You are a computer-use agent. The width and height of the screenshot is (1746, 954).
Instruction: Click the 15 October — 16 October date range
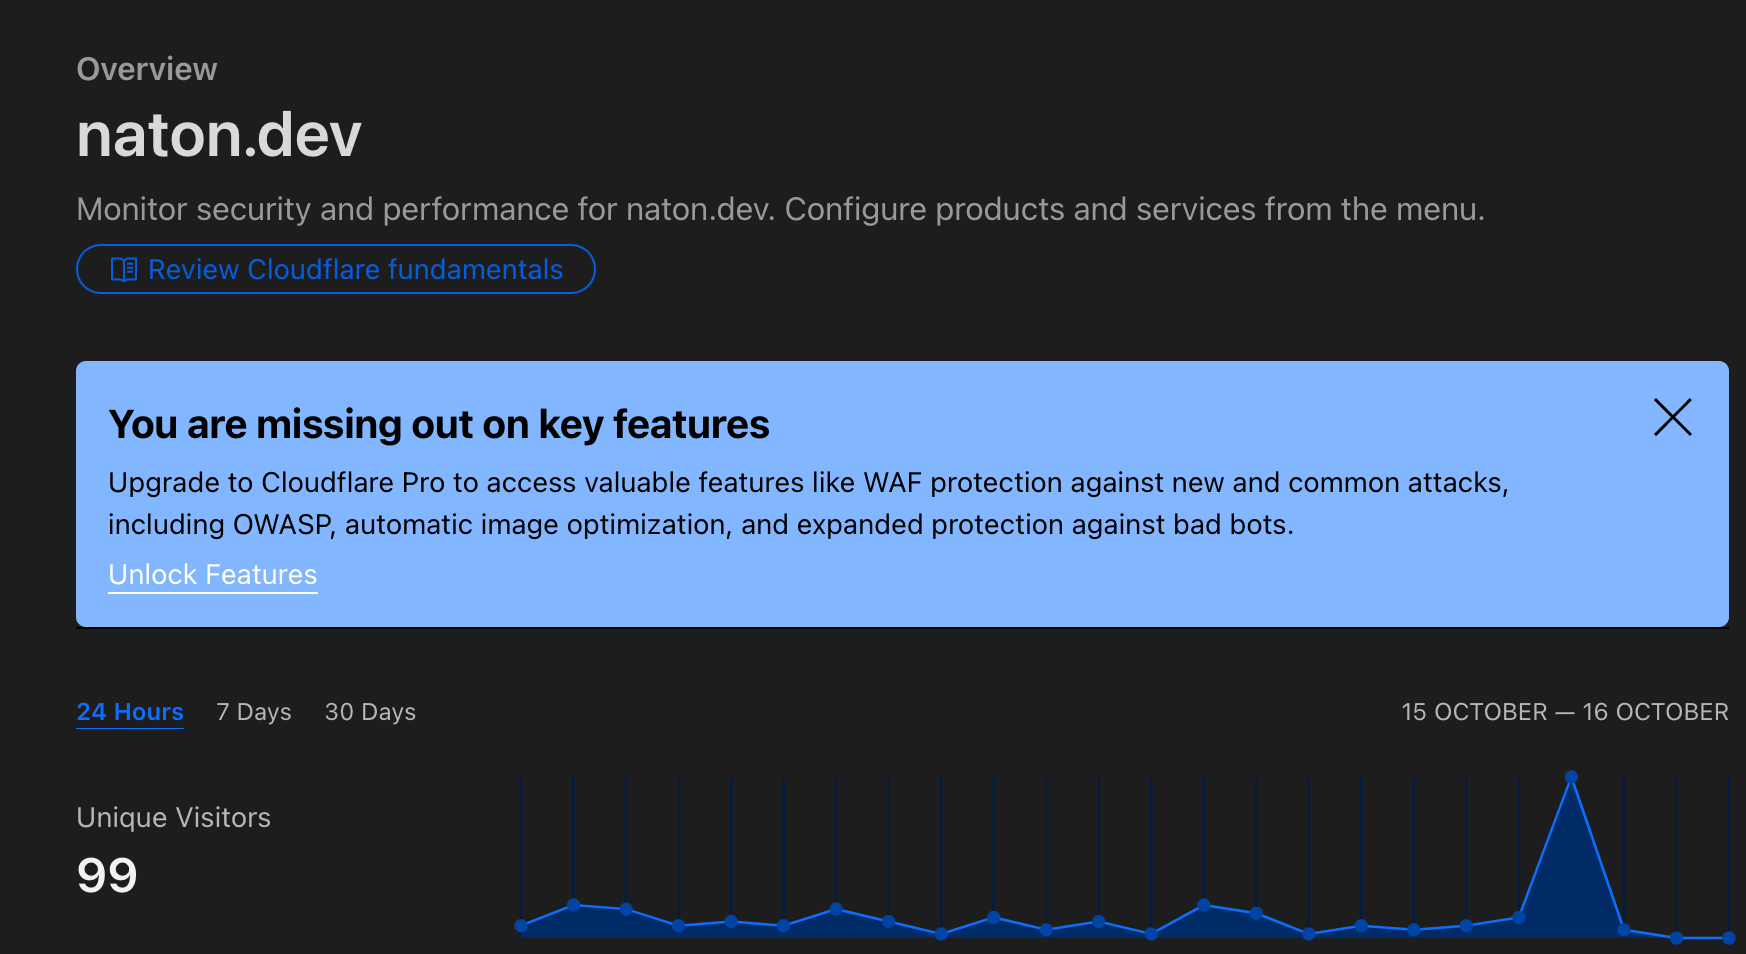pyautogui.click(x=1564, y=712)
